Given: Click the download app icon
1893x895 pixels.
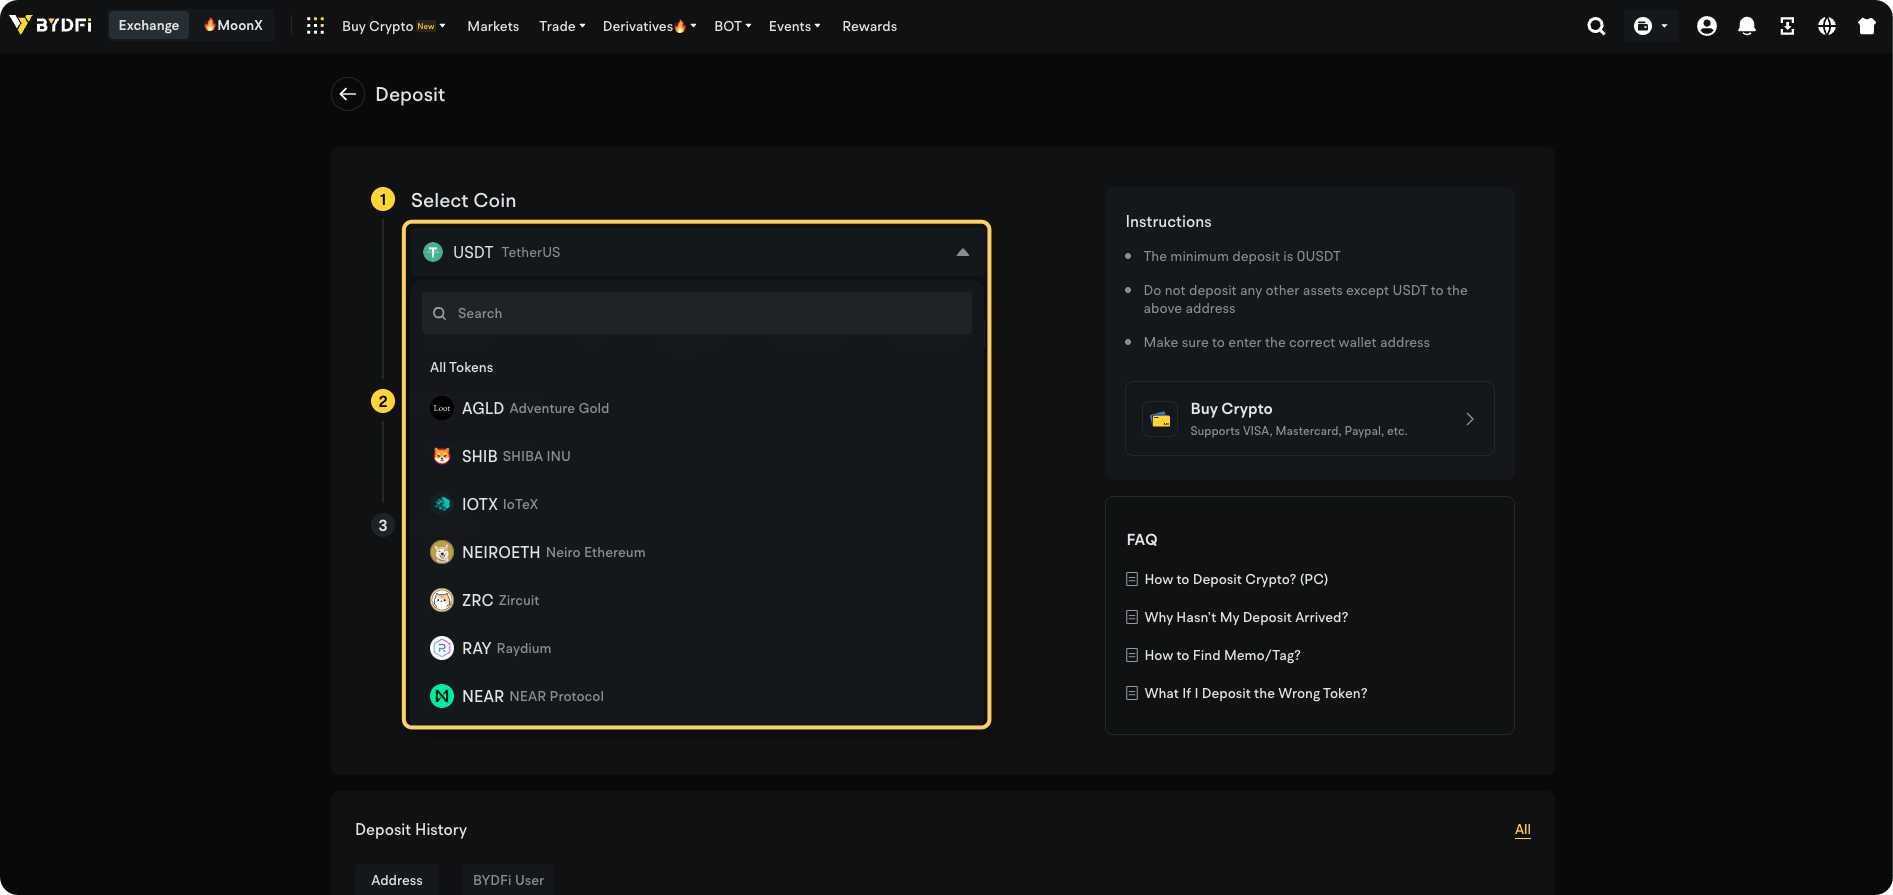Looking at the screenshot, I should tap(1786, 26).
